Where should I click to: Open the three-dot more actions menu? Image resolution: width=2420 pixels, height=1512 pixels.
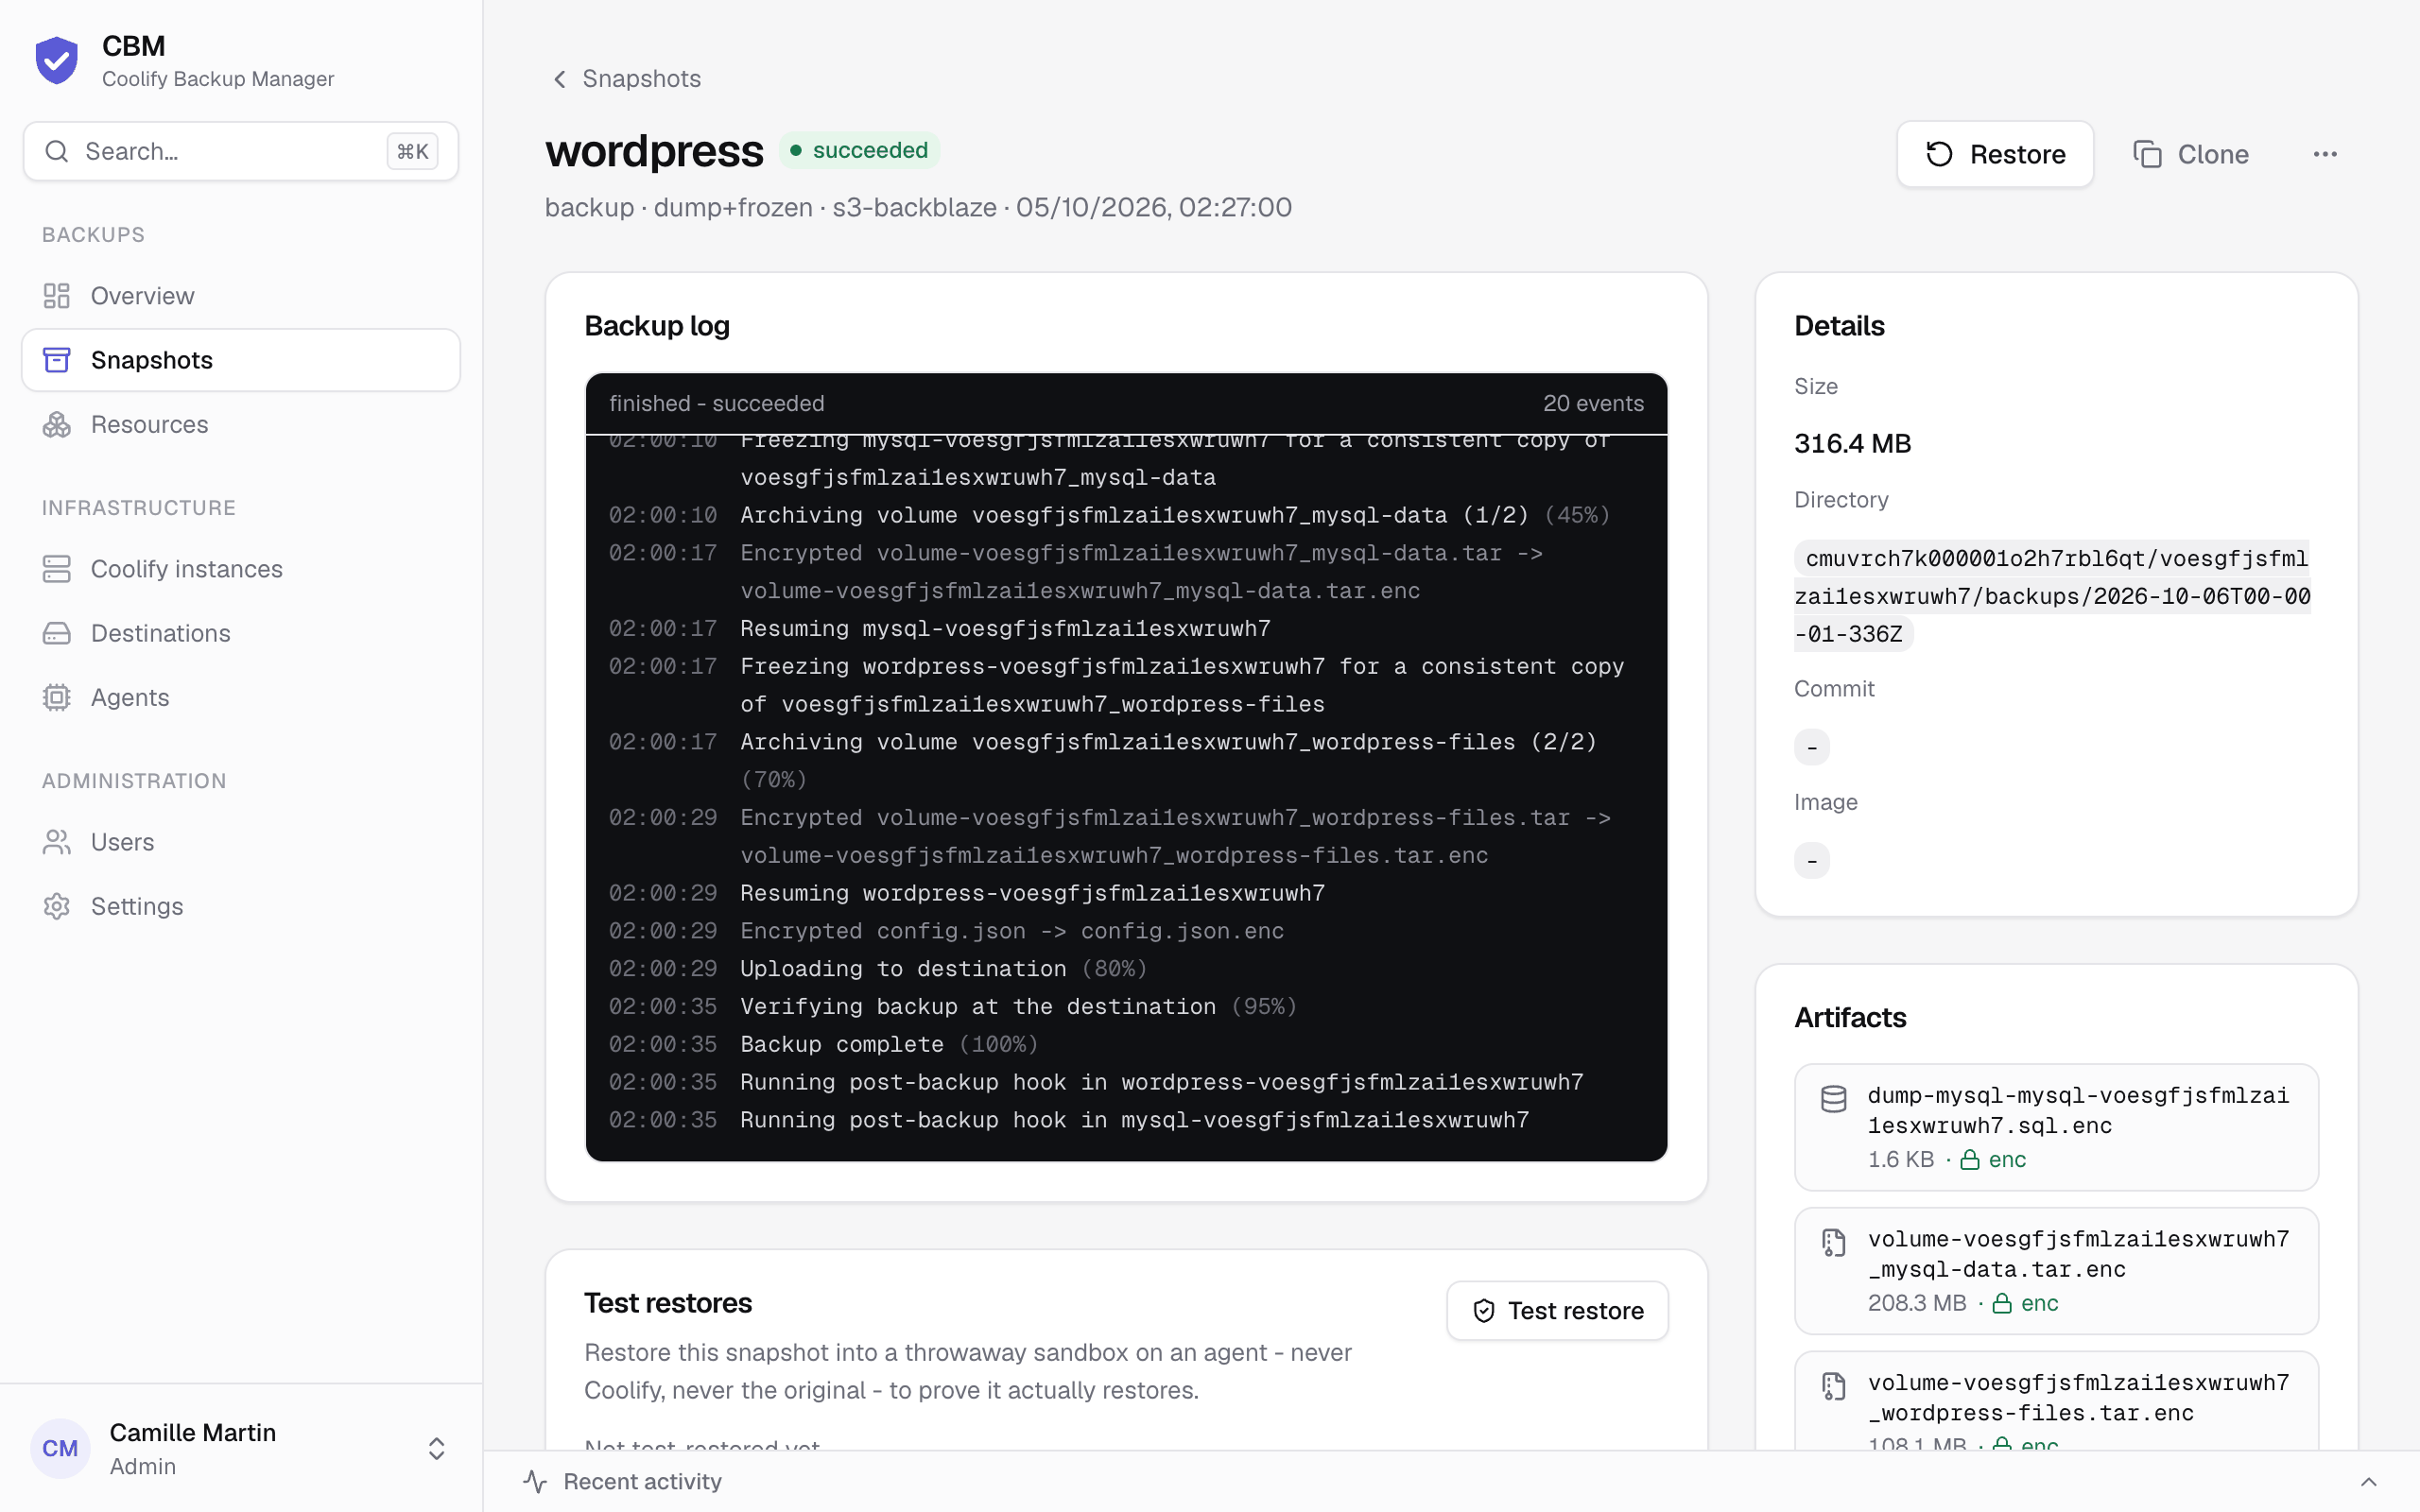tap(2325, 154)
